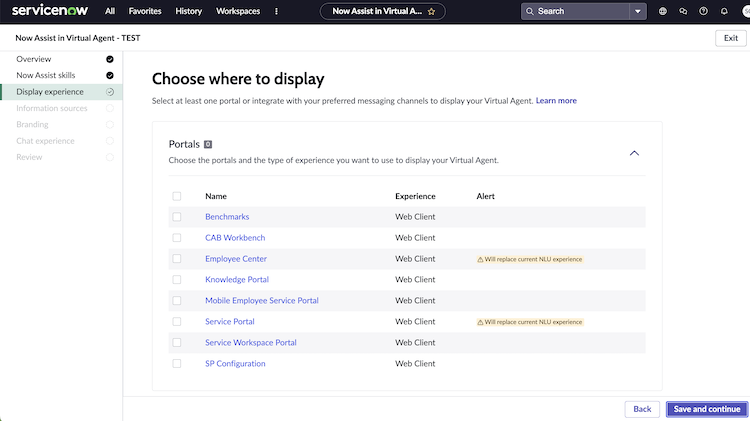Screen dimensions: 750x421
Task: Open the notifications bell icon
Action: pos(724,11)
